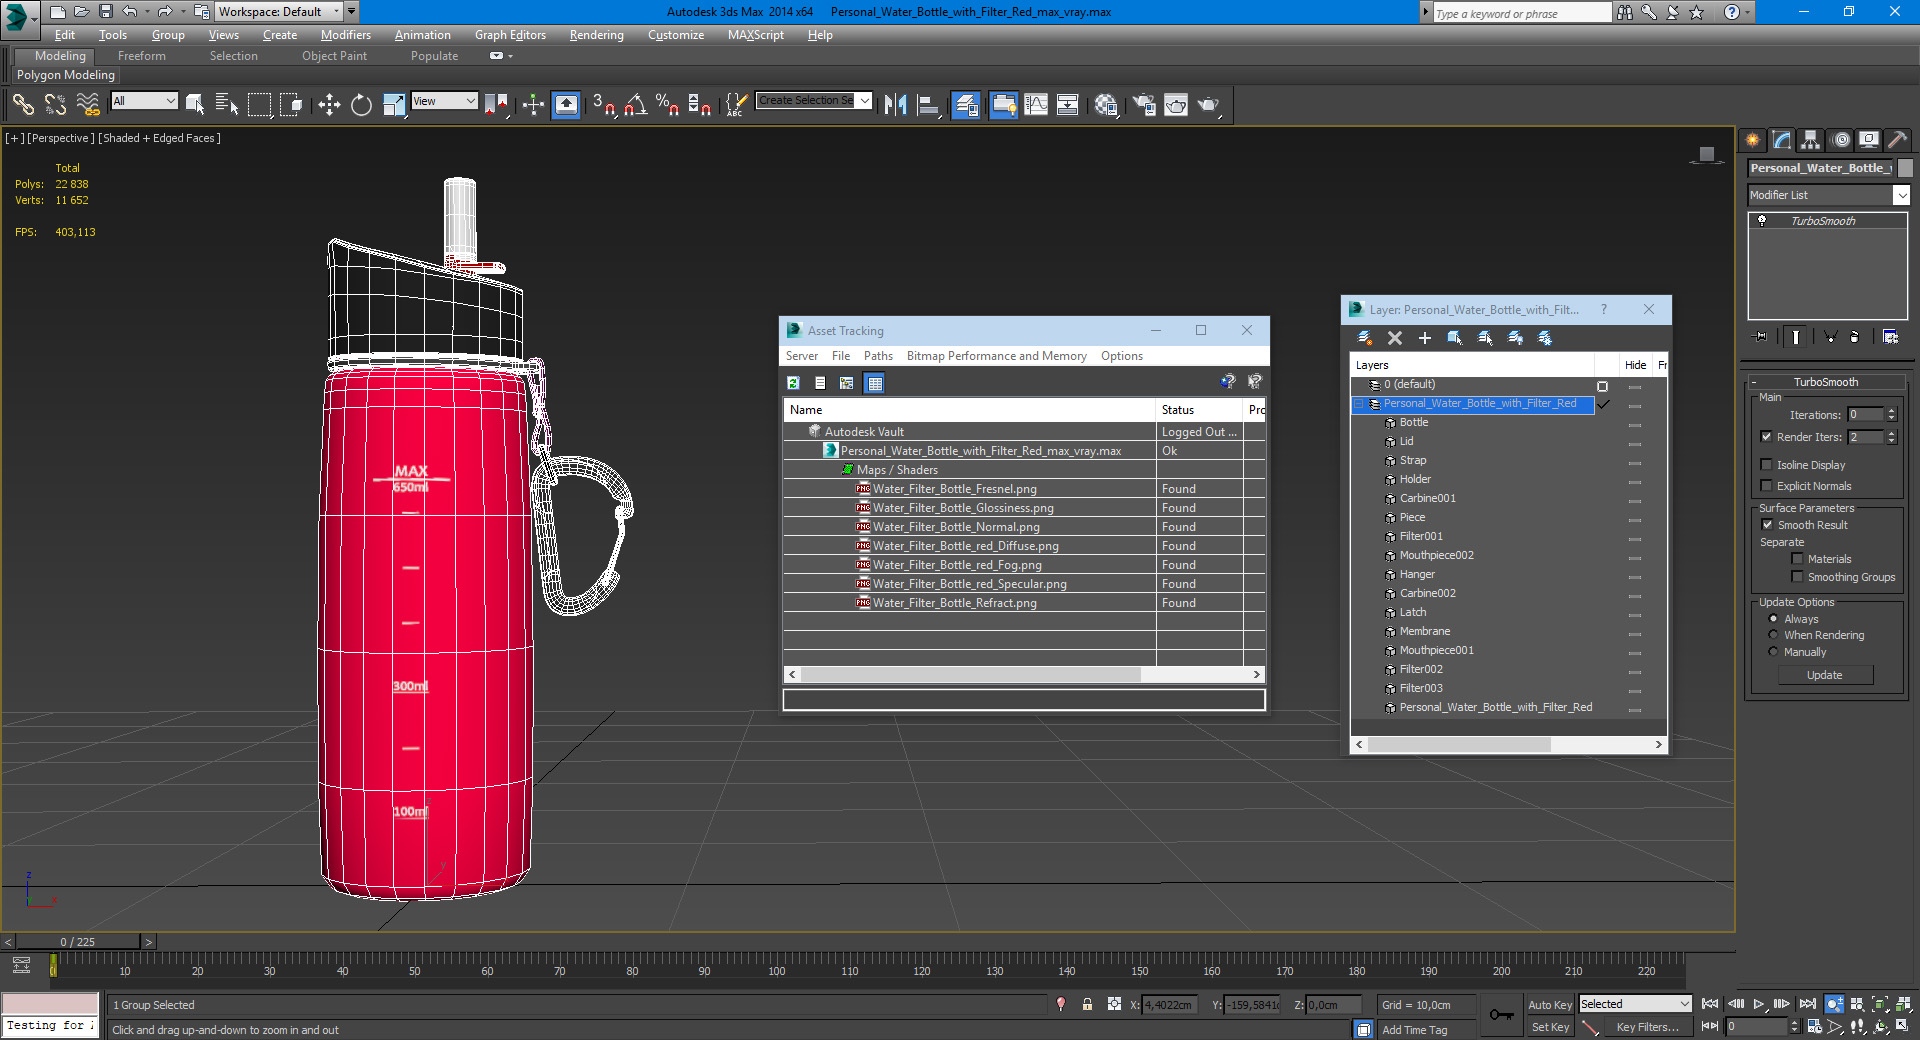Activate the Select and Scale tool
This screenshot has width=1920, height=1040.
[x=394, y=104]
